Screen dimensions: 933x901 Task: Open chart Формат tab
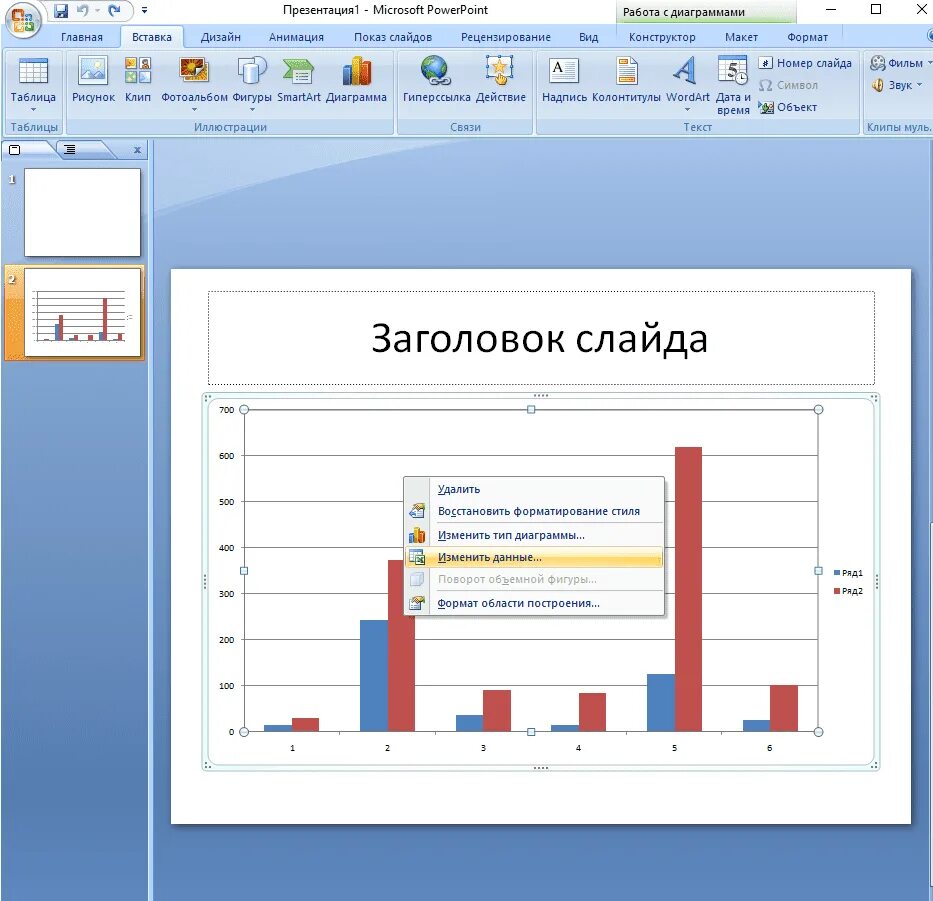tap(807, 37)
